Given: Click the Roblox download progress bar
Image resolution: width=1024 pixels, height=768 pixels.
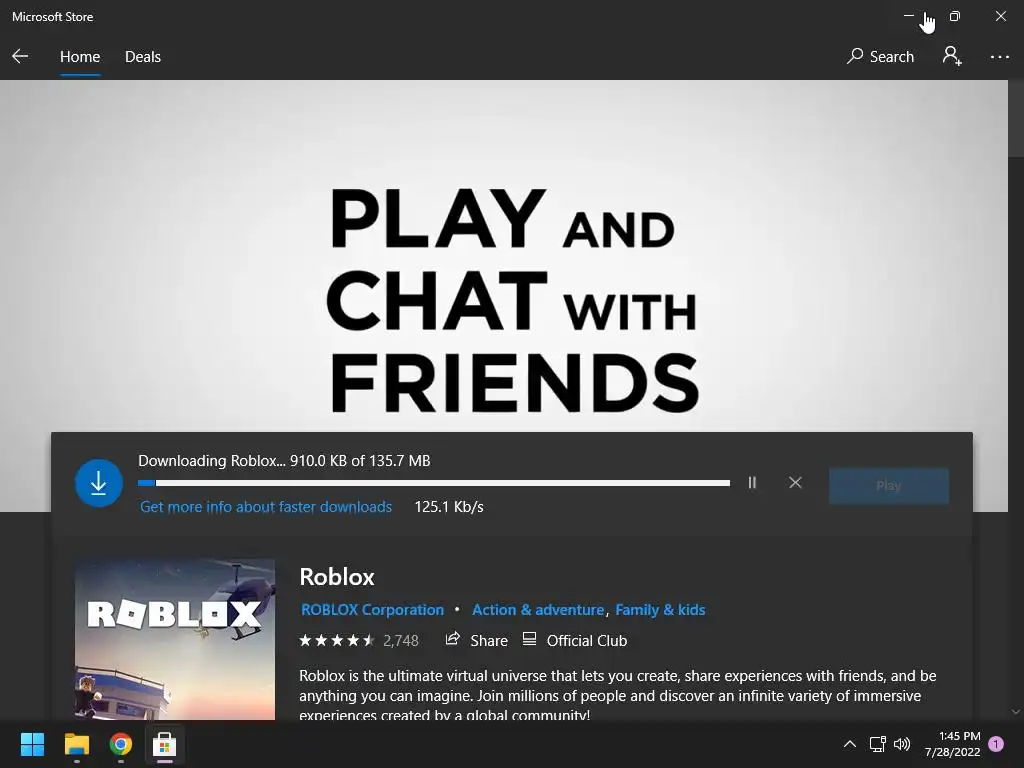Looking at the screenshot, I should point(434,483).
